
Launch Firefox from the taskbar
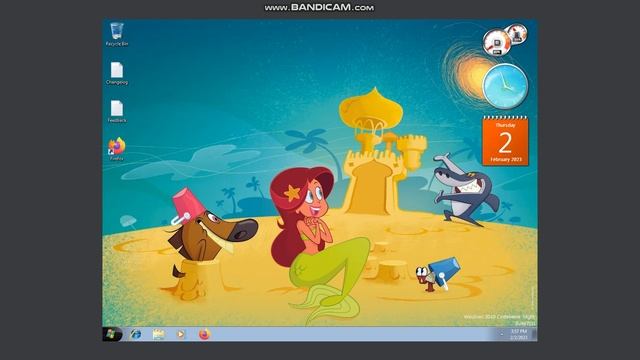(204, 334)
